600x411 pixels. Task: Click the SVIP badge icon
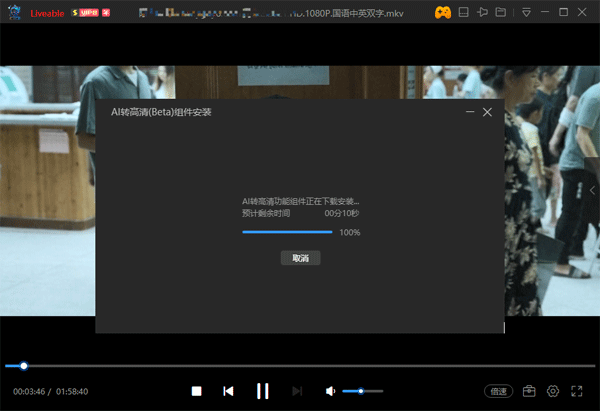point(85,13)
